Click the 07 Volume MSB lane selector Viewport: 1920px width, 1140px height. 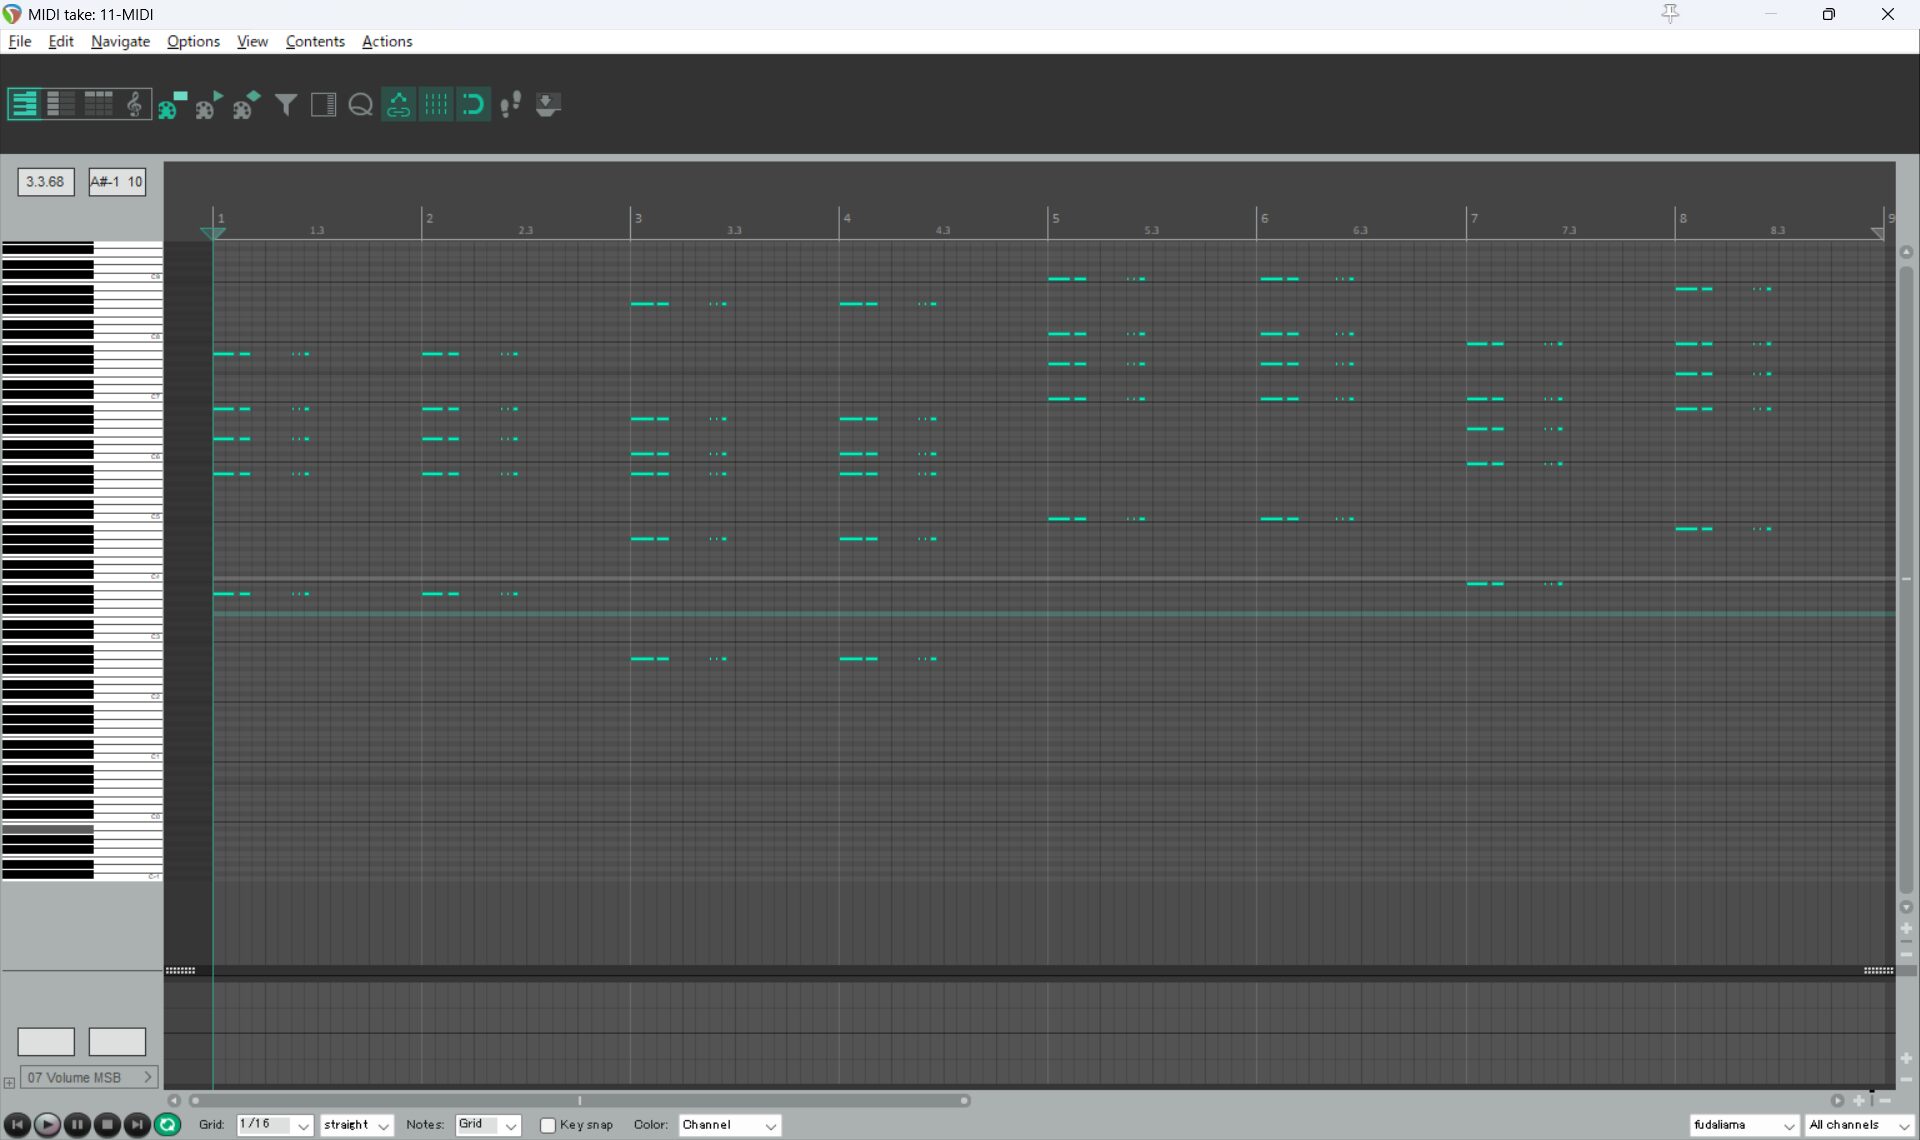pyautogui.click(x=88, y=1077)
